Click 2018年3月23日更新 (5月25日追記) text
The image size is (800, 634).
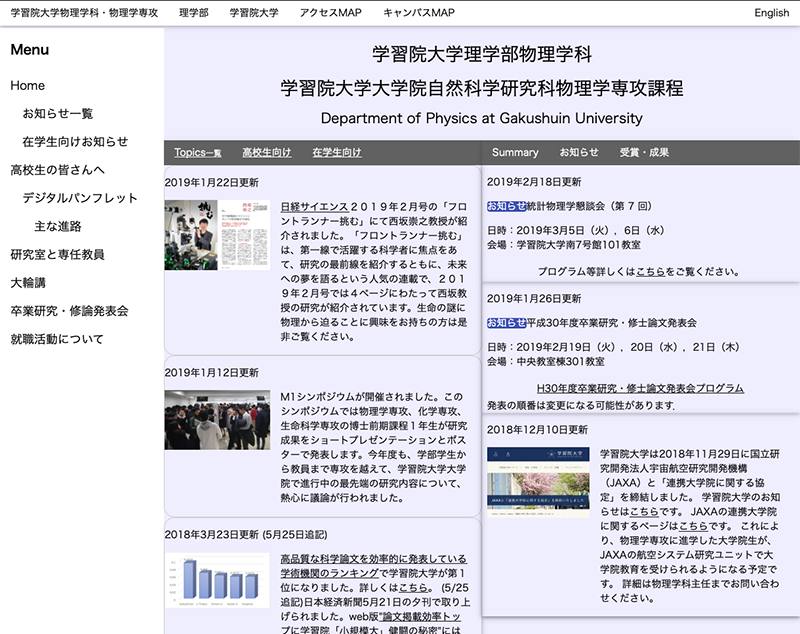coord(246,535)
